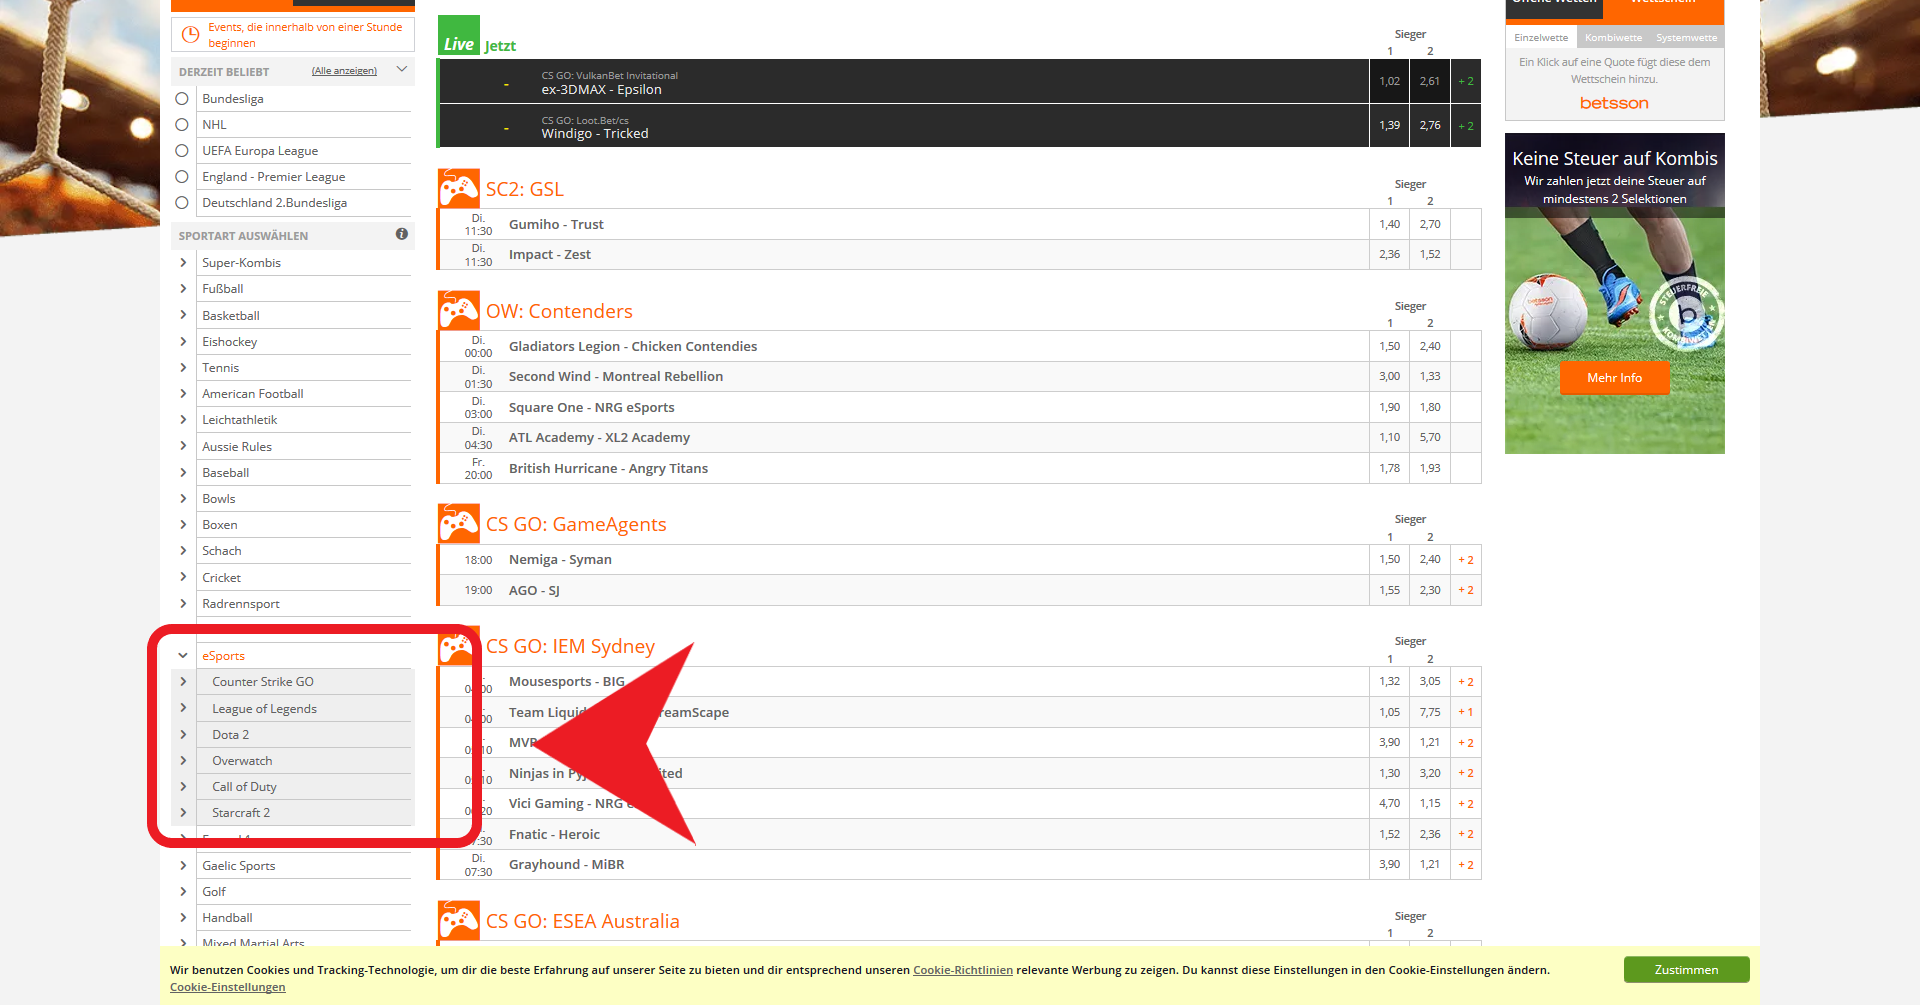The width and height of the screenshot is (1920, 1005).
Task: Switch to the Systemwette tab
Action: [x=1686, y=38]
